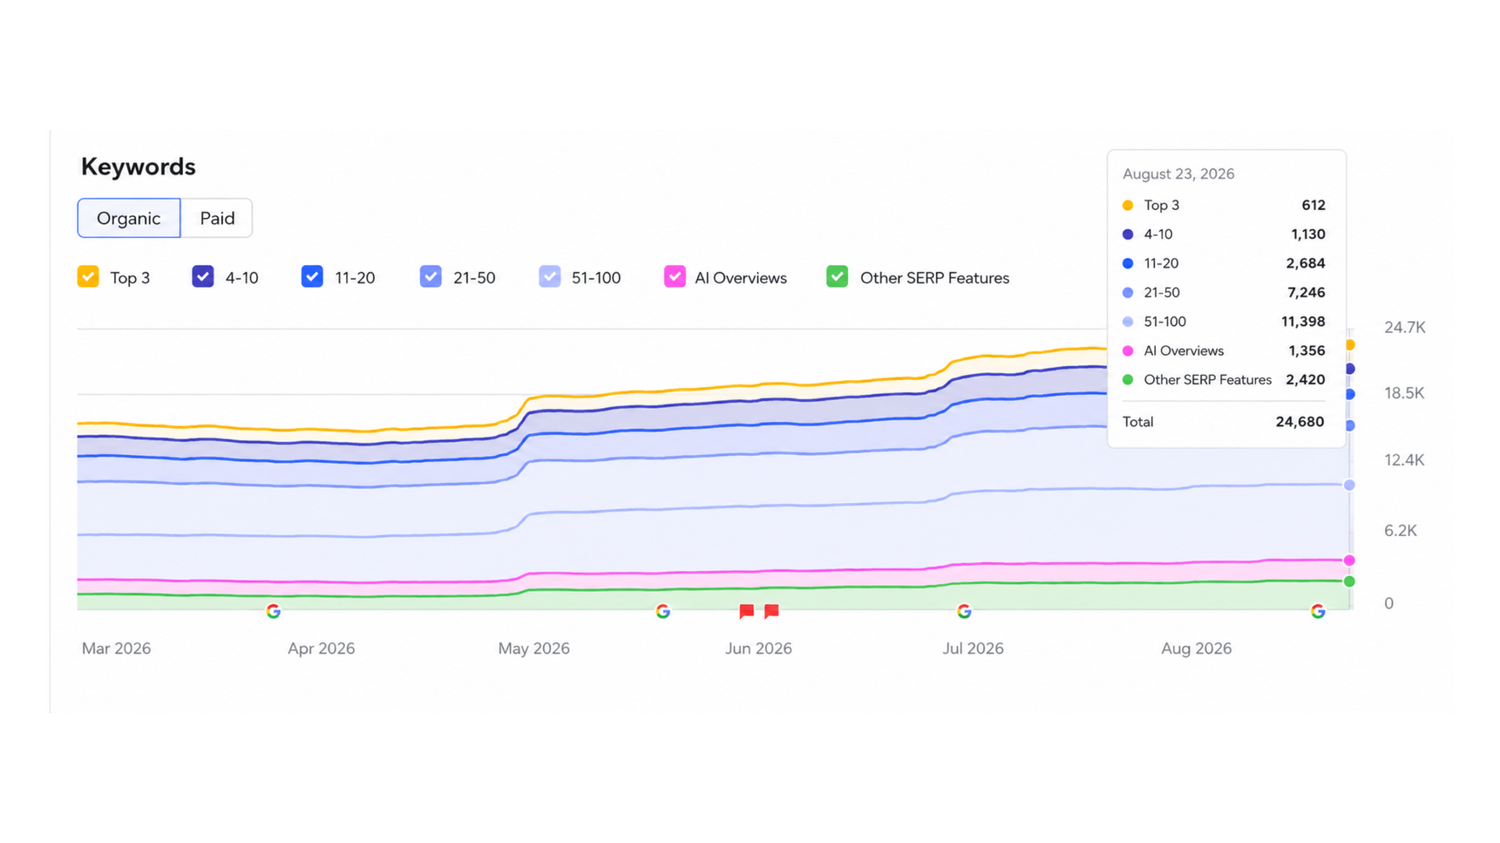The width and height of the screenshot is (1500, 843).
Task: Click the Apr 2026 x-axis label
Action: (321, 648)
